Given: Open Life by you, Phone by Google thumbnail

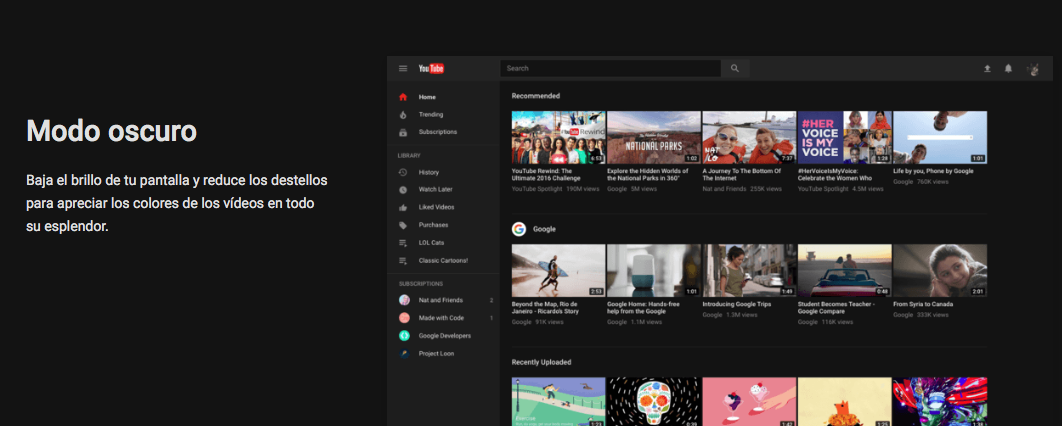Looking at the screenshot, I should click(x=940, y=137).
